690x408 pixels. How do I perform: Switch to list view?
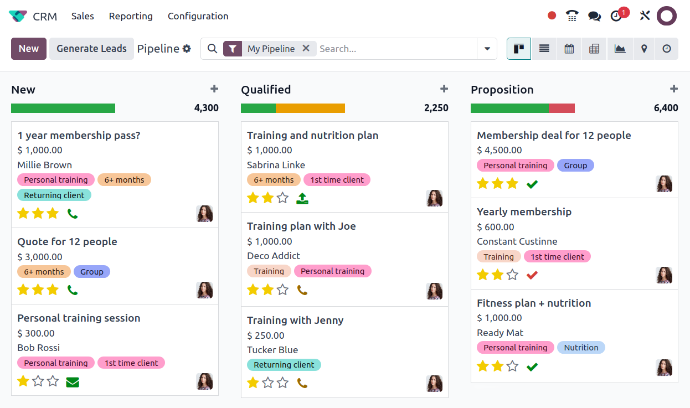click(x=544, y=48)
